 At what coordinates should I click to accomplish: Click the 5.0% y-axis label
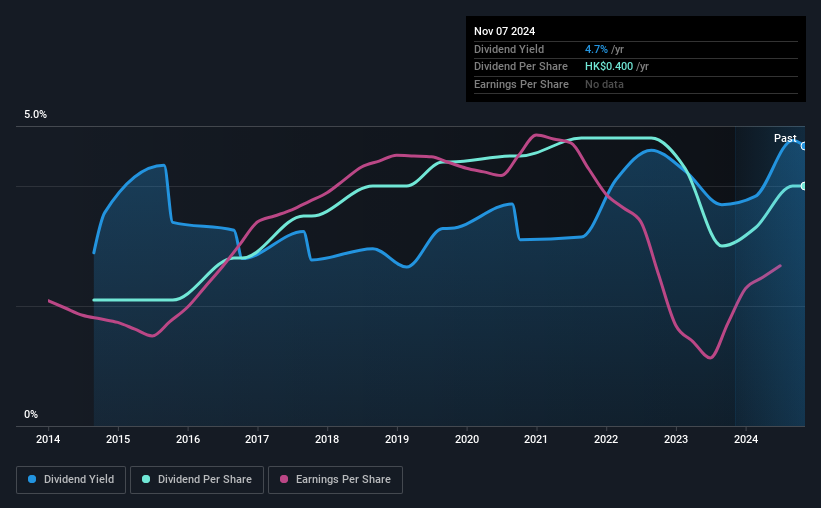click(35, 115)
